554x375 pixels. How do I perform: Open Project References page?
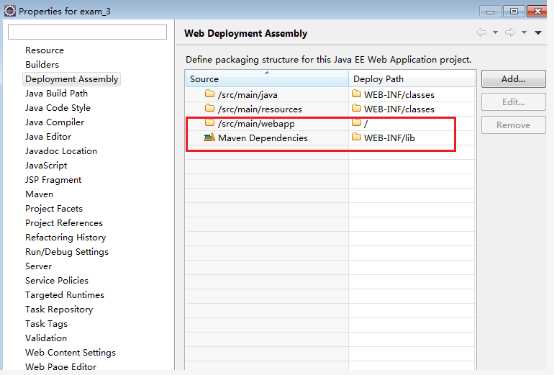(64, 223)
